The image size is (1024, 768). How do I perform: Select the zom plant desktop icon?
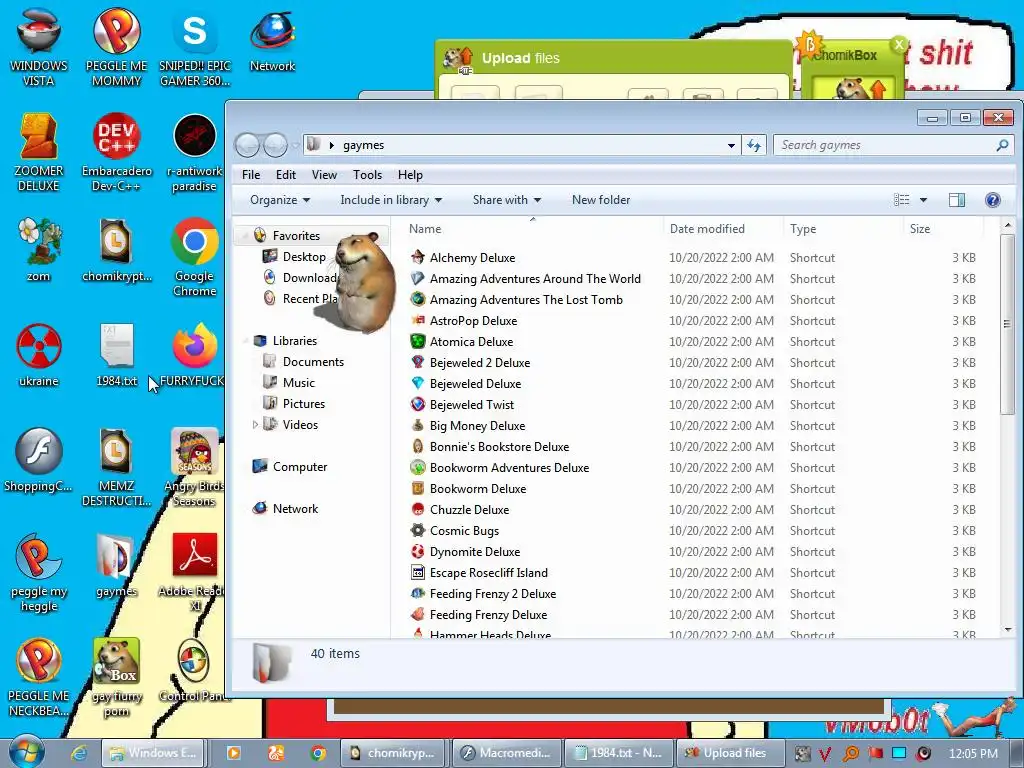39,249
